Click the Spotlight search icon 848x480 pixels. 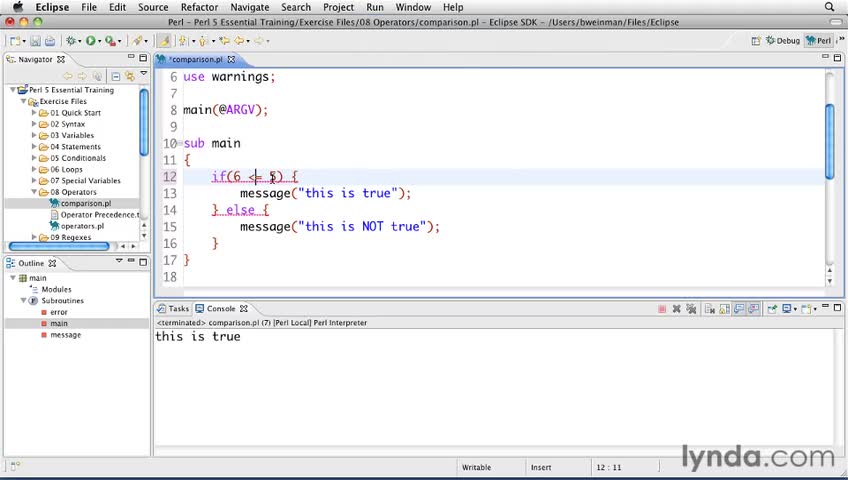829,7
